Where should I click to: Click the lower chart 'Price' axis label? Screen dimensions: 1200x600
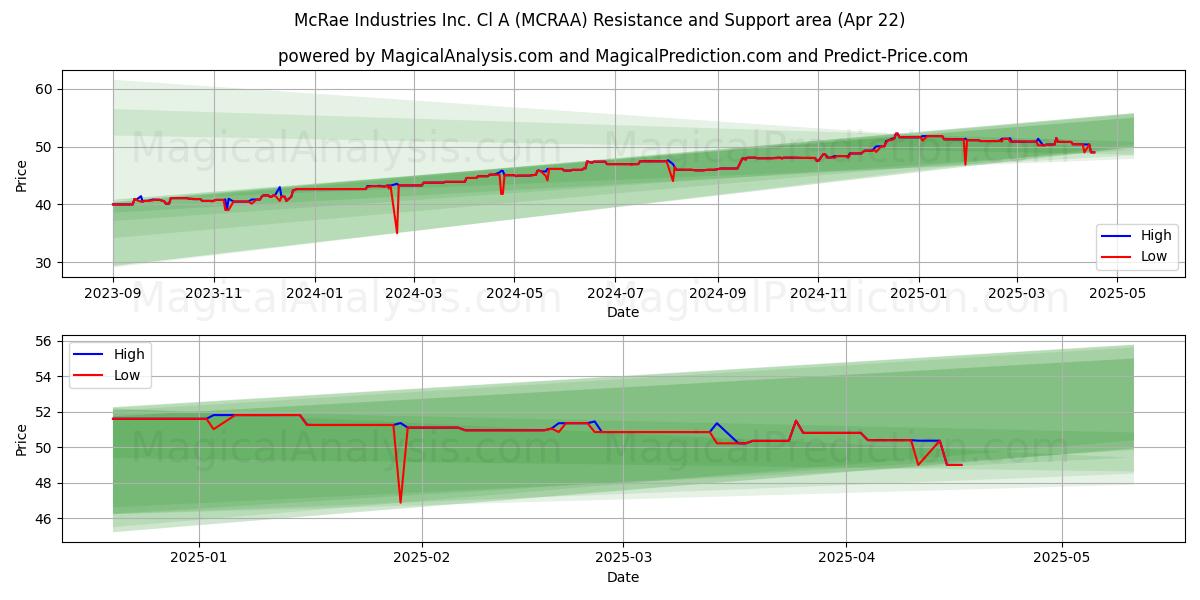tap(22, 439)
